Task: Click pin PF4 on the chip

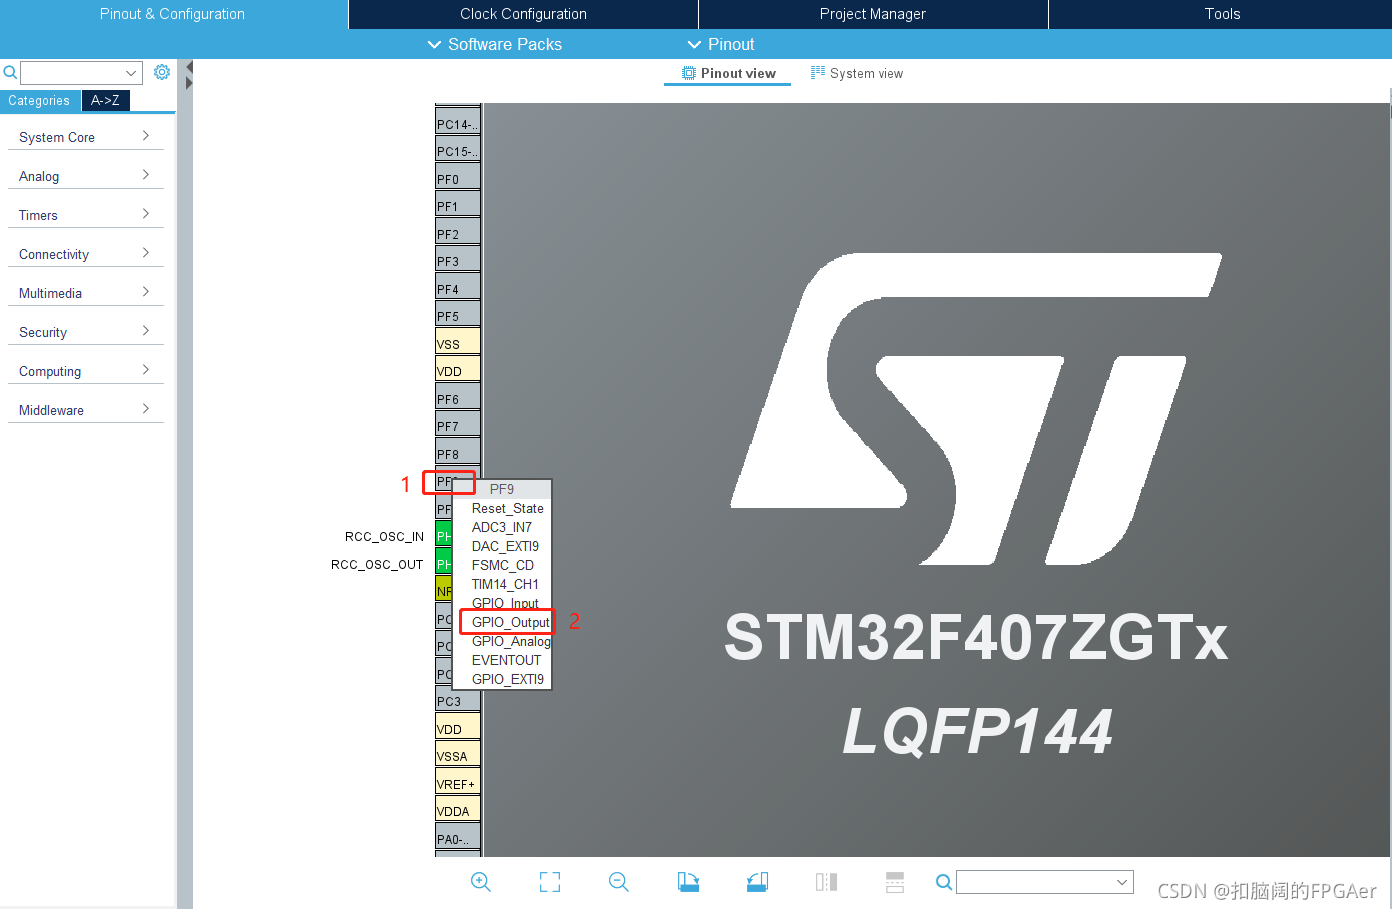Action: pyautogui.click(x=458, y=288)
